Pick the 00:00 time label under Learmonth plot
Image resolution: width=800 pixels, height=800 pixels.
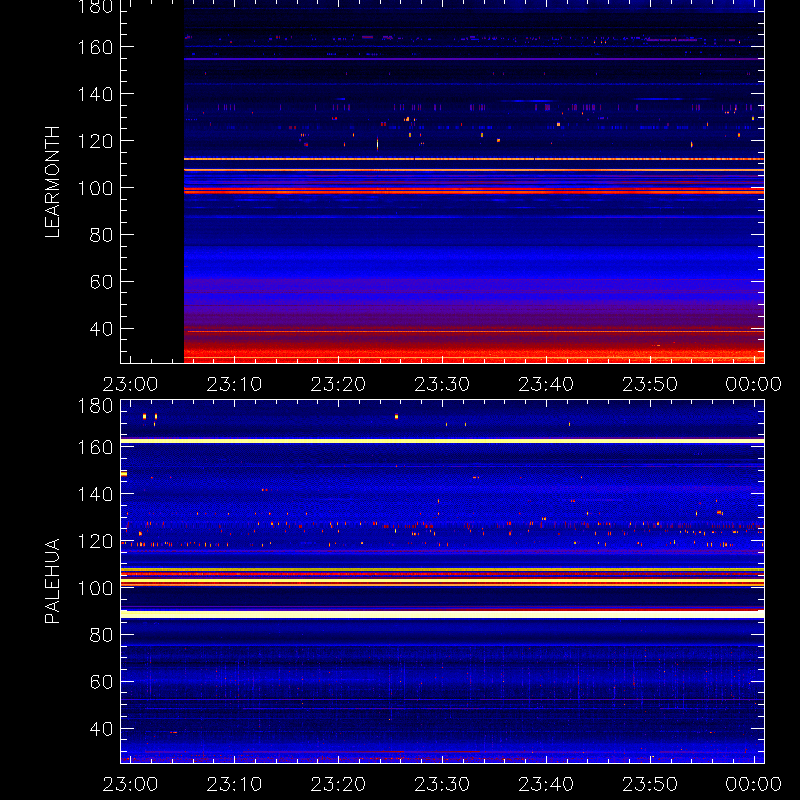[x=754, y=384]
